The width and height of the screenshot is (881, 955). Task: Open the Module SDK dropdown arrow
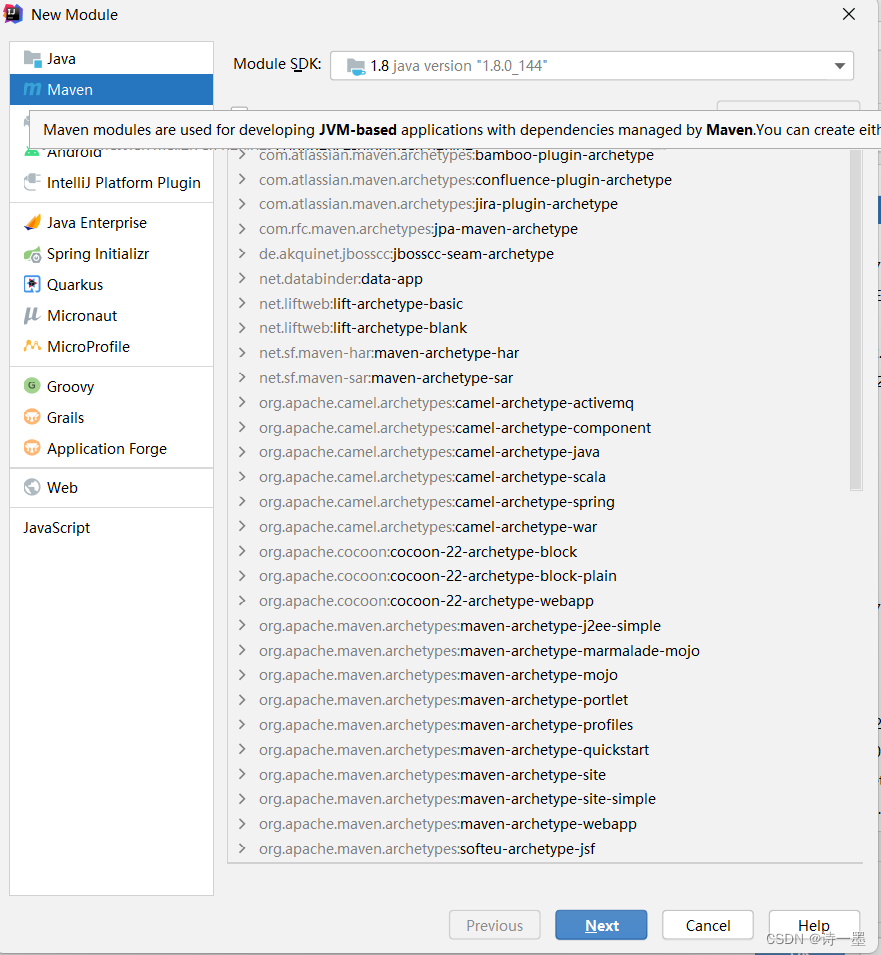click(840, 66)
